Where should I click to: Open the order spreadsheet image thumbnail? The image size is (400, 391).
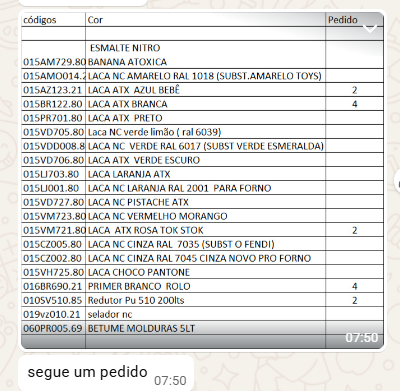click(x=202, y=180)
